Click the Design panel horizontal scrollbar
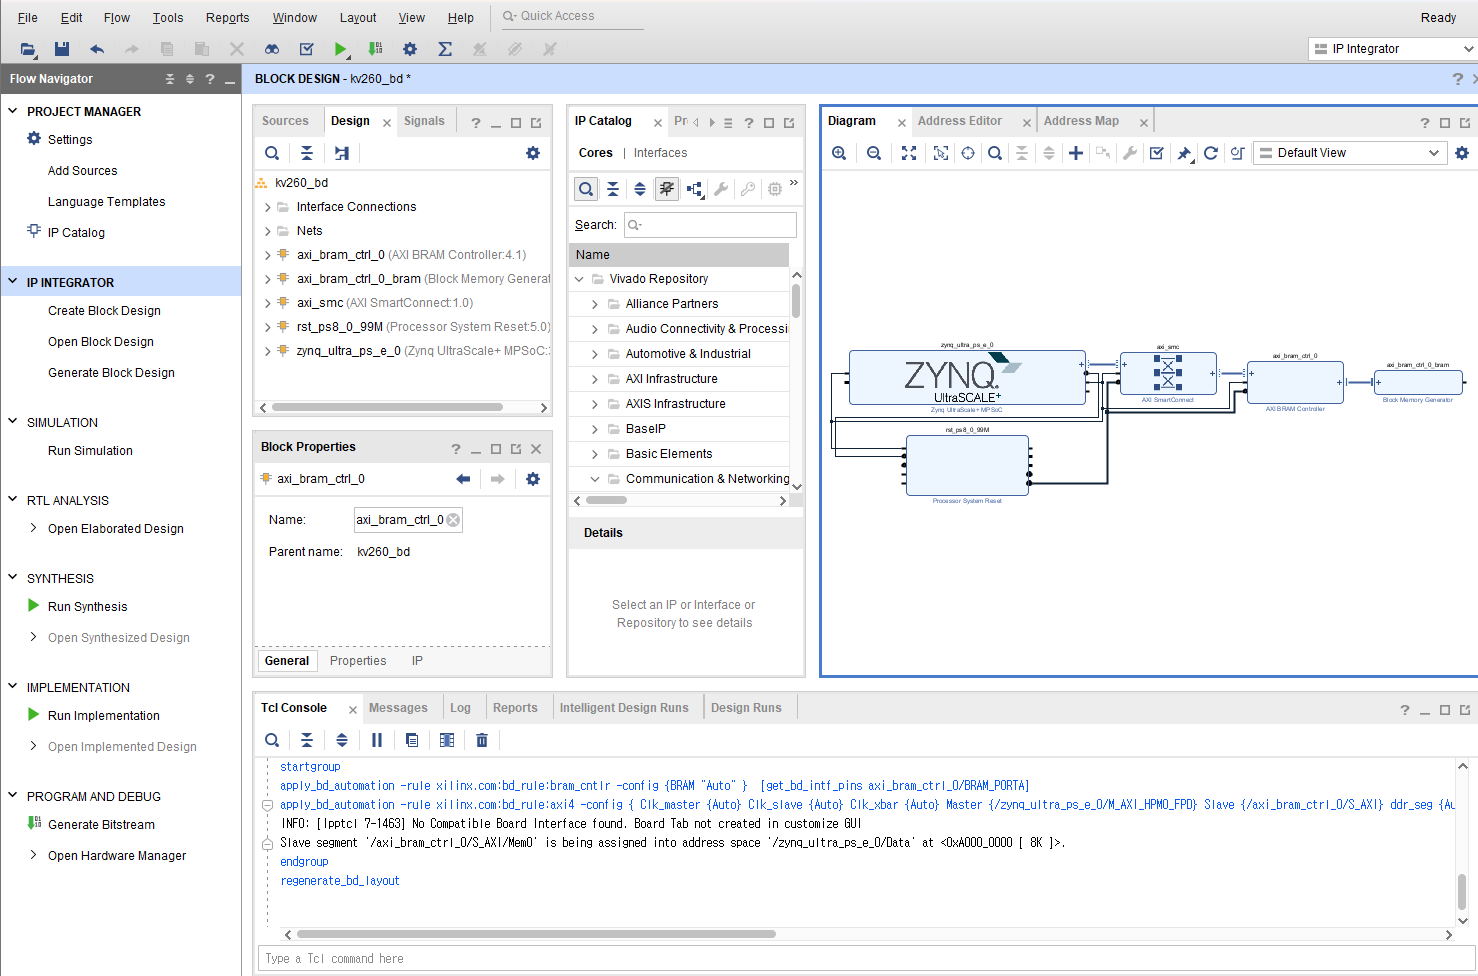This screenshot has width=1478, height=976. 388,407
